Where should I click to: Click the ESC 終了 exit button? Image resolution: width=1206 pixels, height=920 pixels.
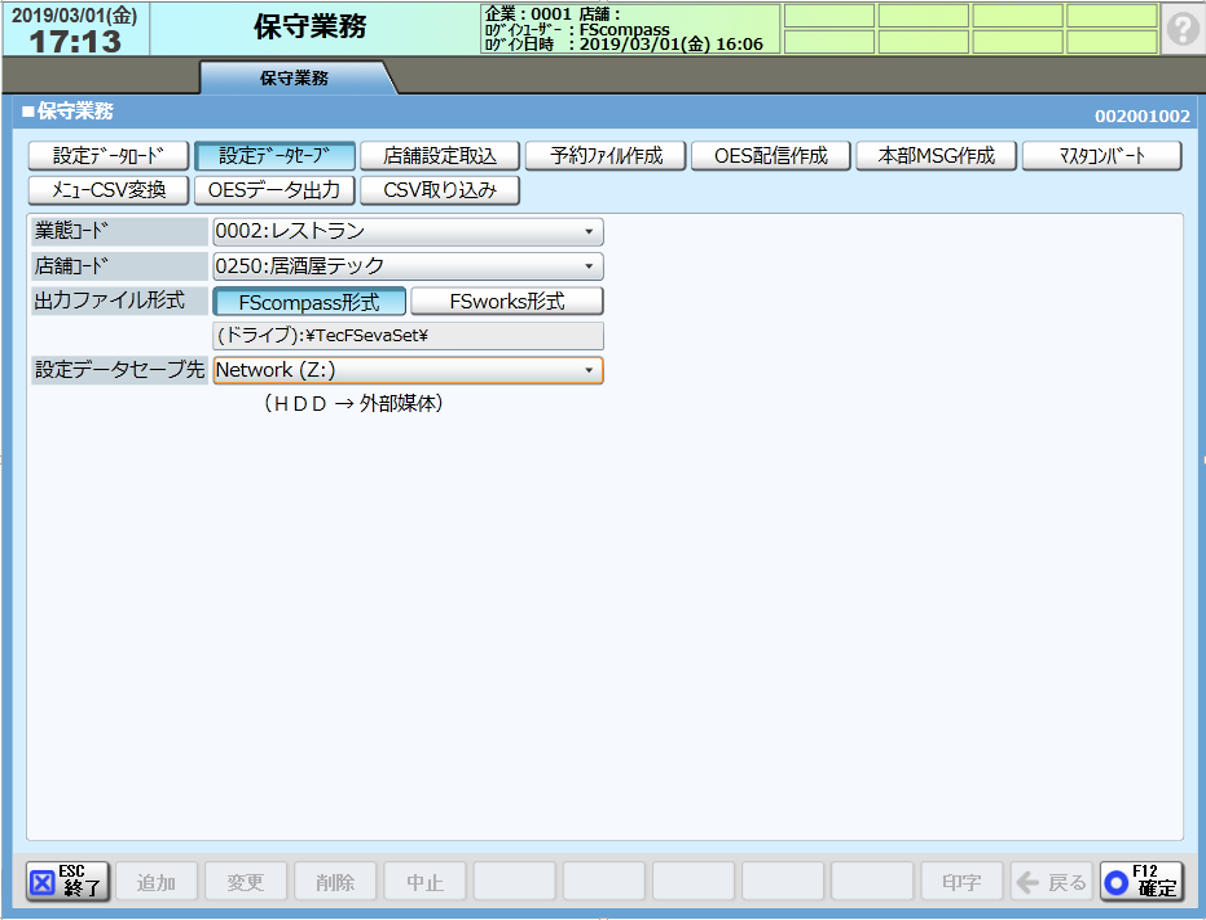click(x=68, y=882)
